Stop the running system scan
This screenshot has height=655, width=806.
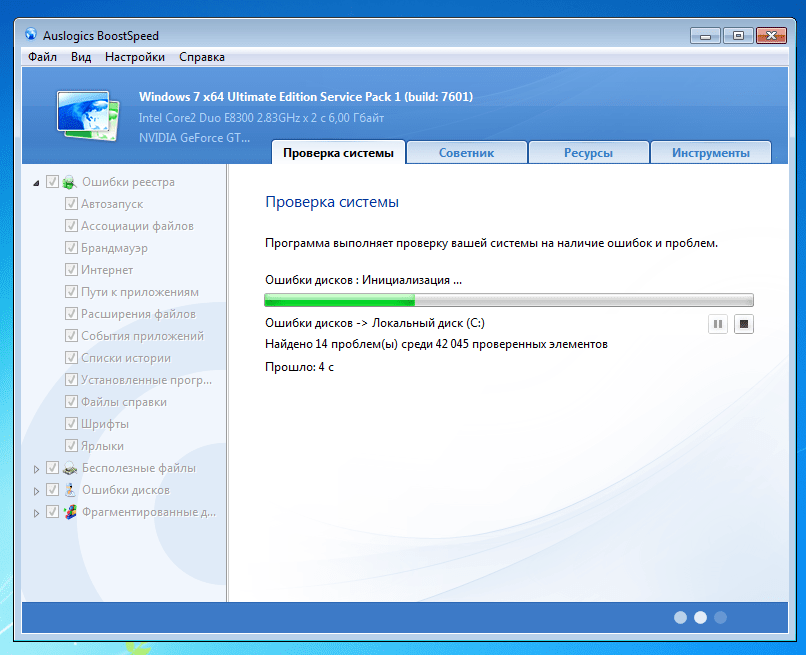744,324
